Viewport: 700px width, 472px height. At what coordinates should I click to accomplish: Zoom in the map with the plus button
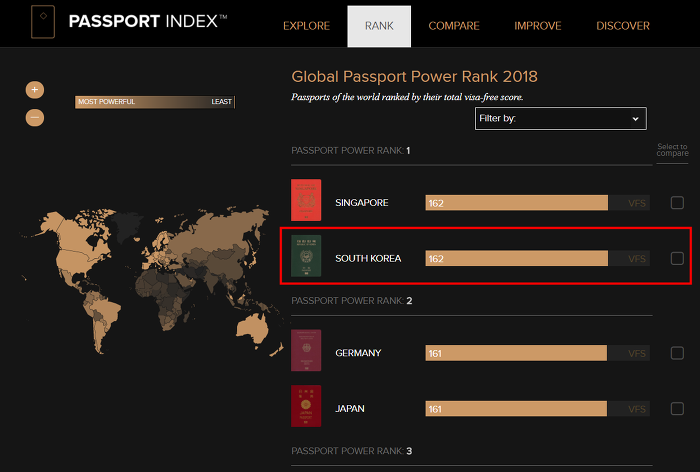pos(35,90)
